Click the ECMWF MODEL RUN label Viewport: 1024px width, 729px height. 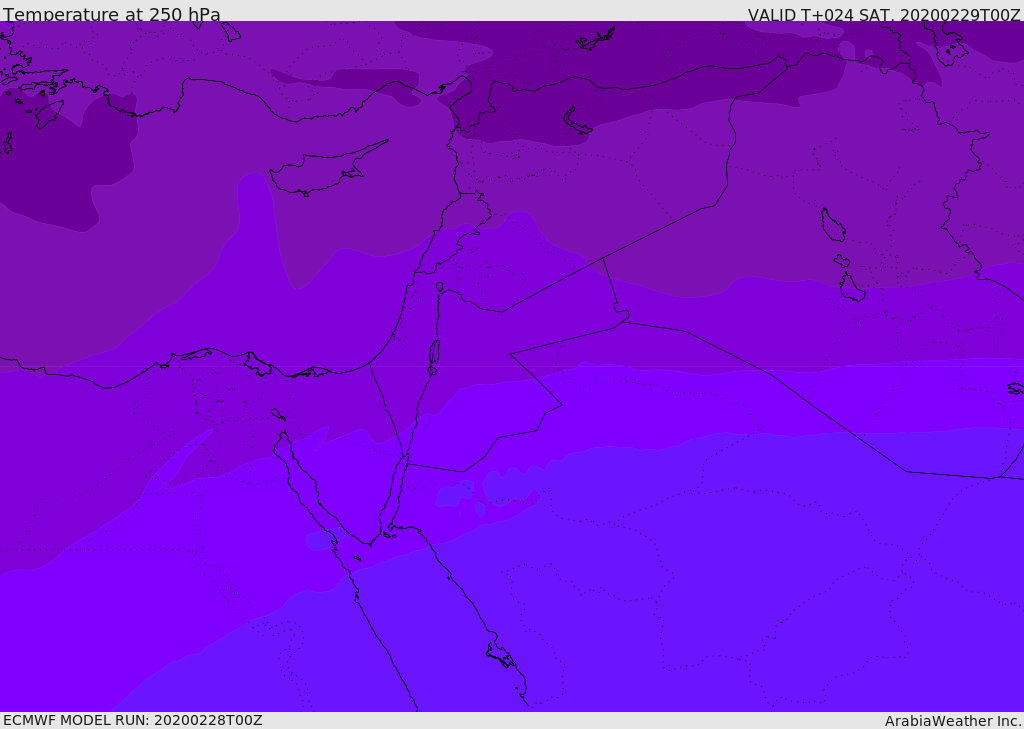tap(132, 720)
